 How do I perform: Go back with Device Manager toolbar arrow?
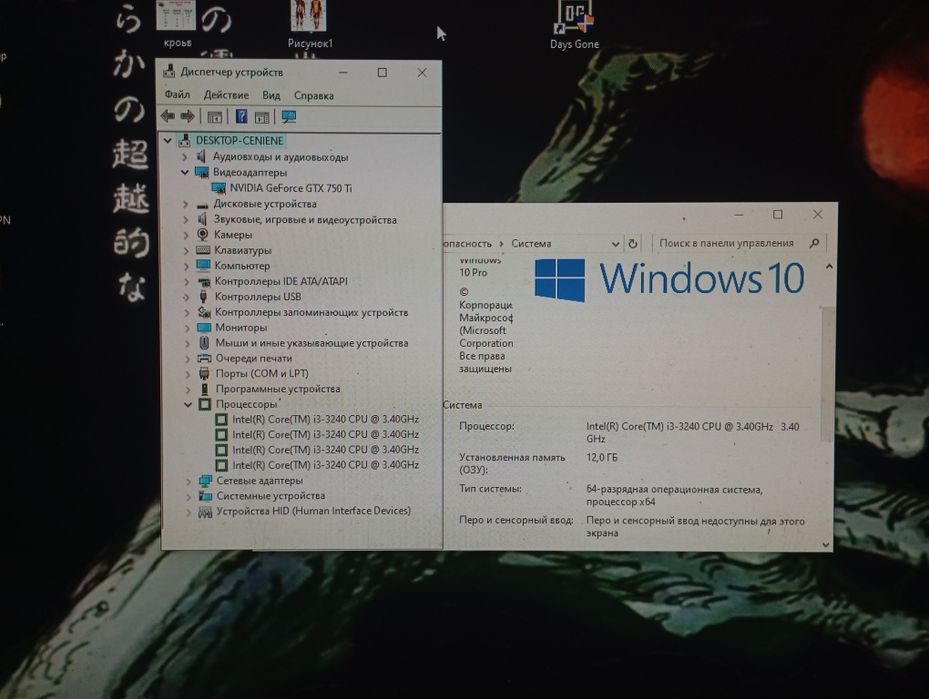point(168,116)
